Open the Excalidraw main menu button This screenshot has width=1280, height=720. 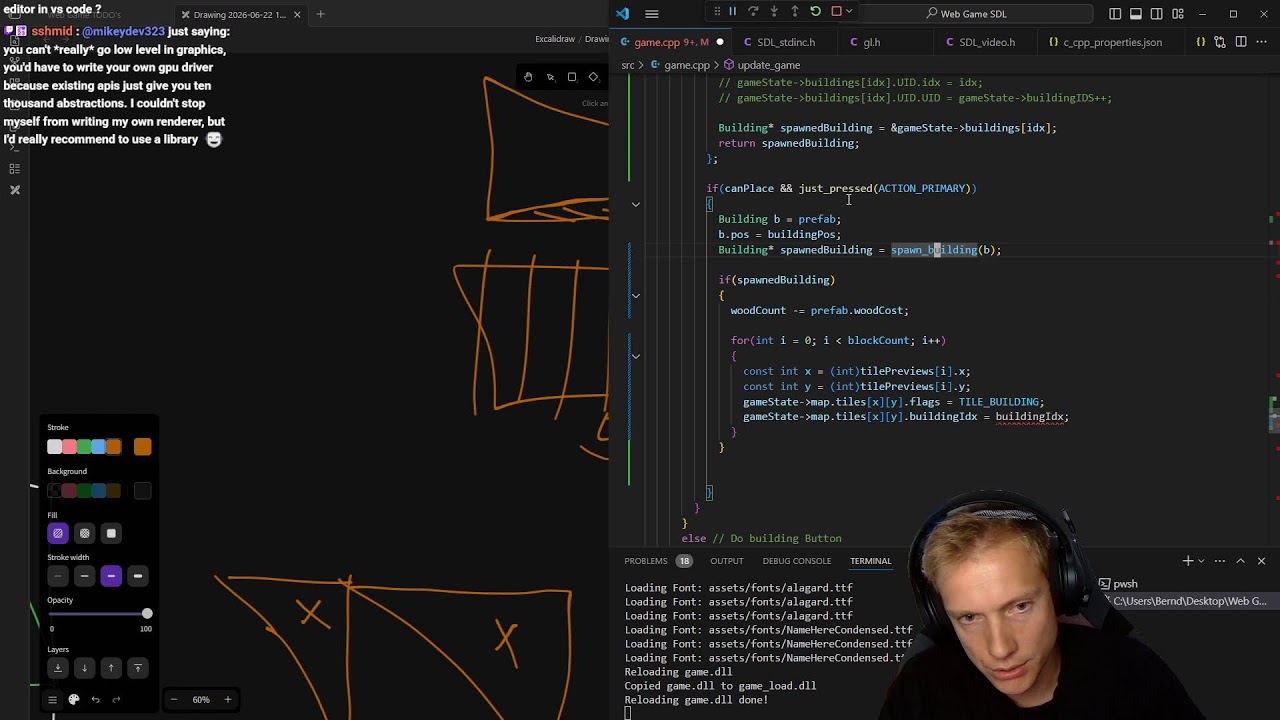pos(52,699)
